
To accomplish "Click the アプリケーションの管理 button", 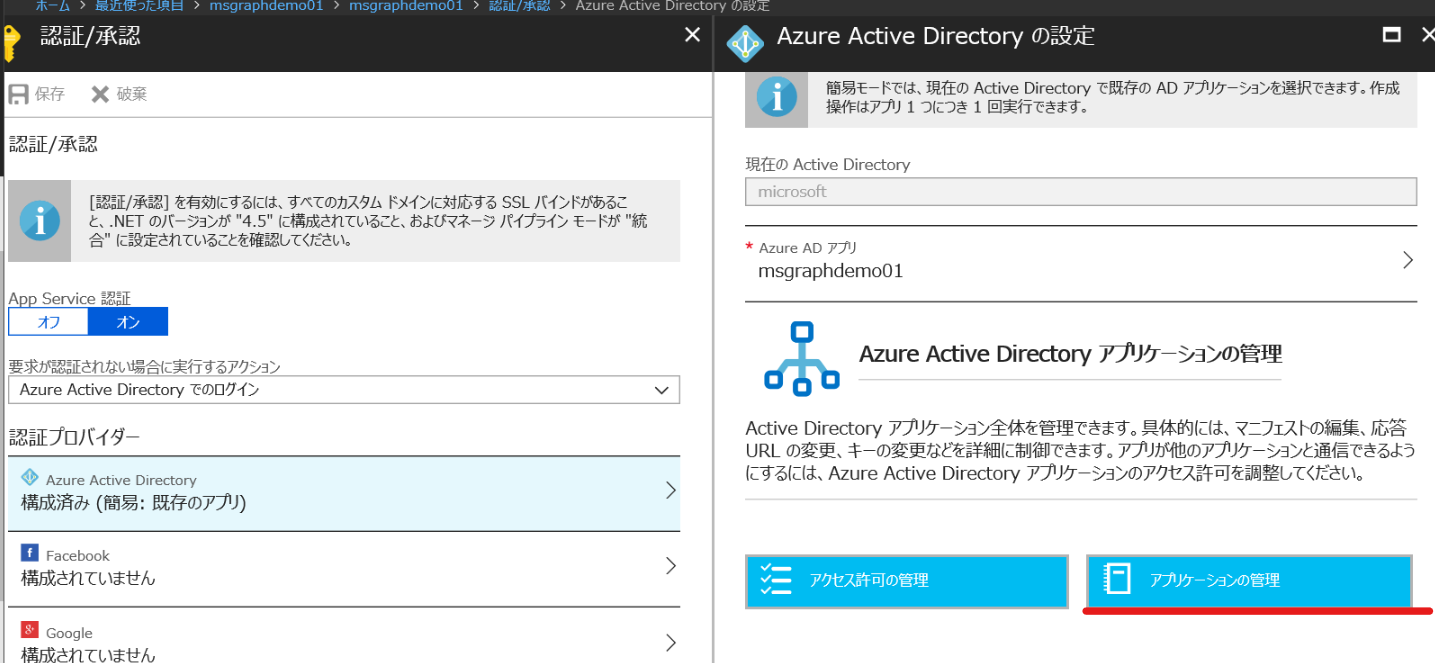I will pyautogui.click(x=1249, y=581).
